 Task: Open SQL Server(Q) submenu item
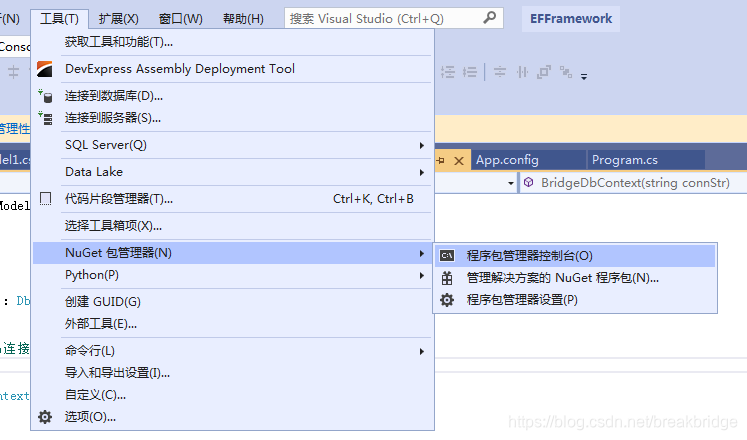point(233,145)
